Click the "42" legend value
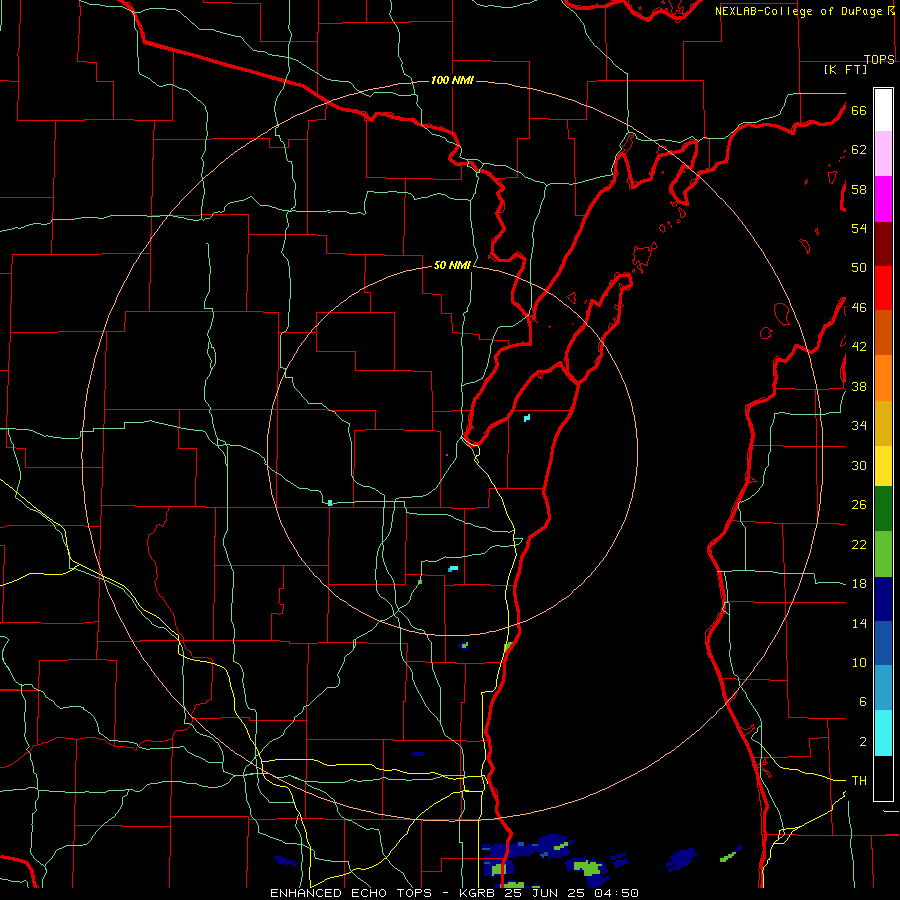 click(859, 347)
